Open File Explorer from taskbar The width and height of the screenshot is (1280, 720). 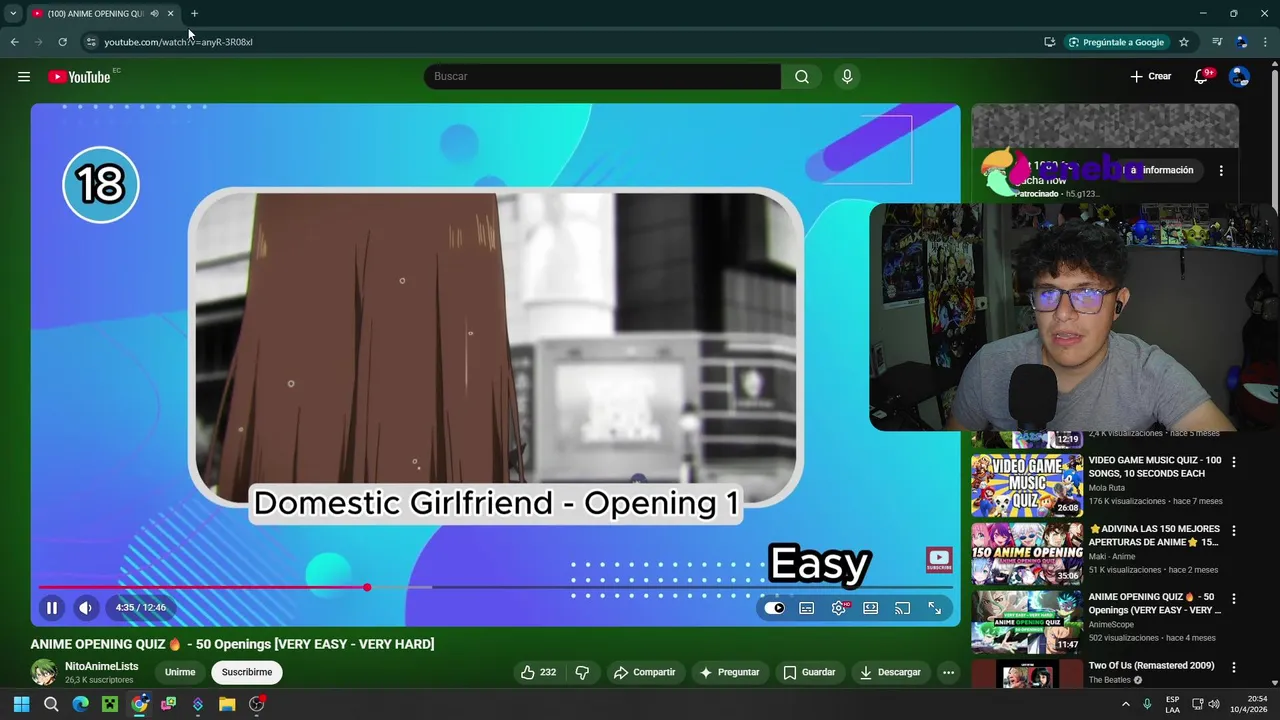[227, 704]
